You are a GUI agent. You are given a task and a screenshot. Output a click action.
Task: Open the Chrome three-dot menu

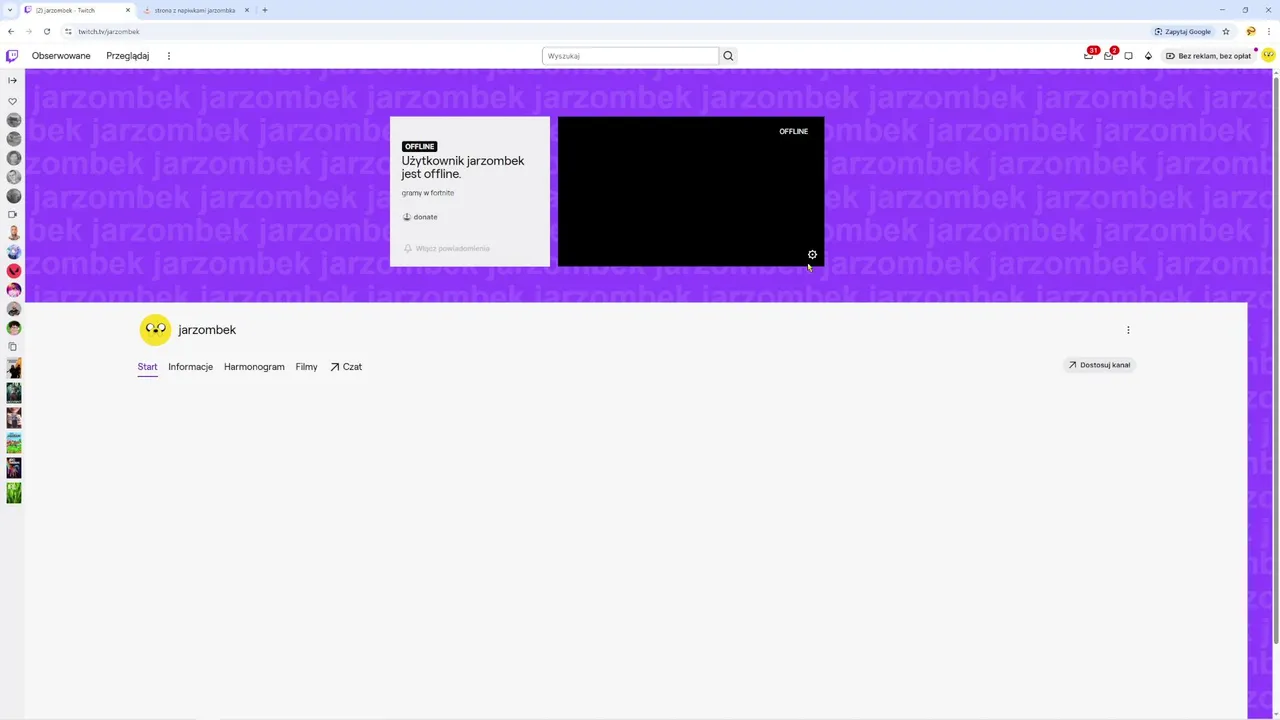click(x=1269, y=31)
